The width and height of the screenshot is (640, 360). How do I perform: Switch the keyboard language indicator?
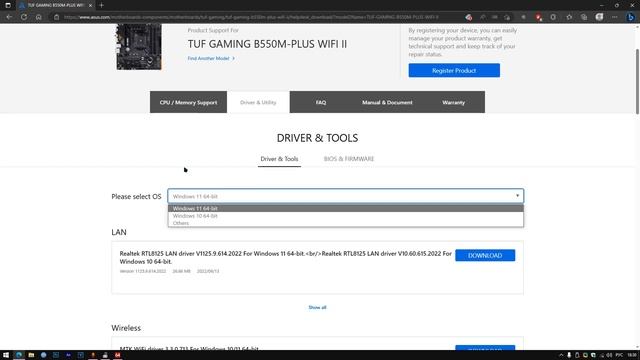(x=619, y=355)
